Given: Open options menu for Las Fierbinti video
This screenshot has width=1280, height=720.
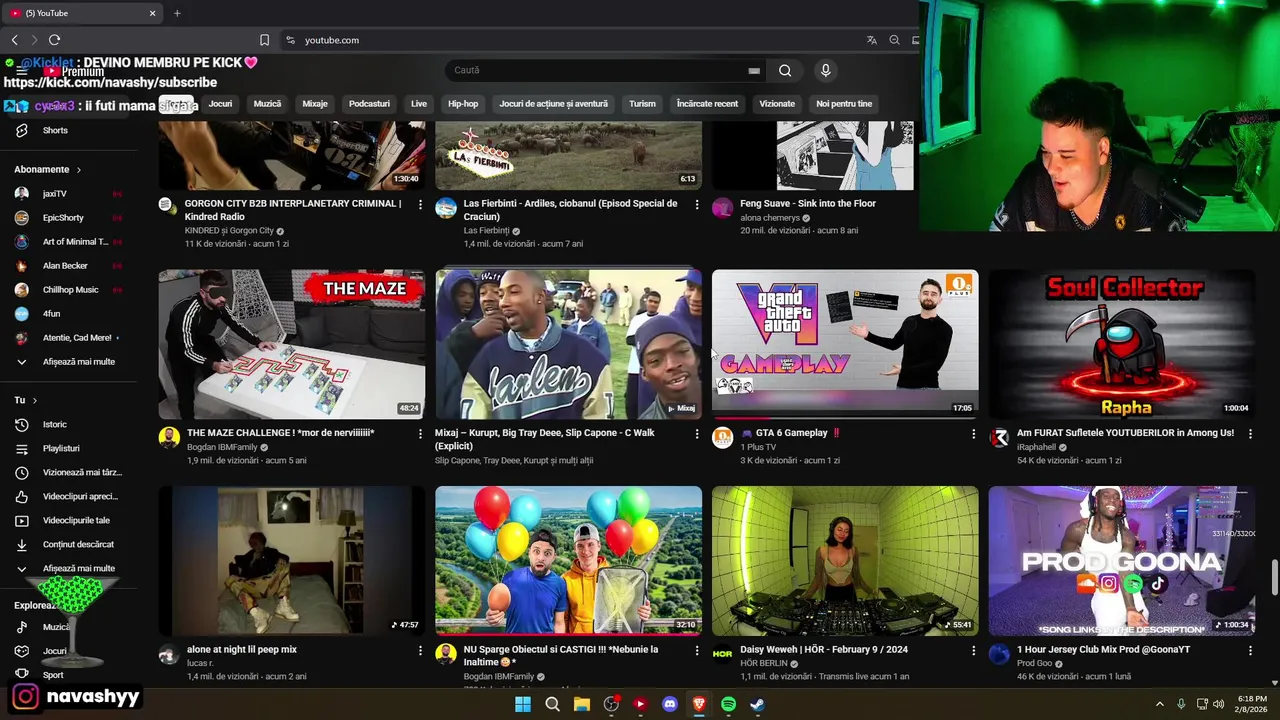Looking at the screenshot, I should click(x=697, y=205).
